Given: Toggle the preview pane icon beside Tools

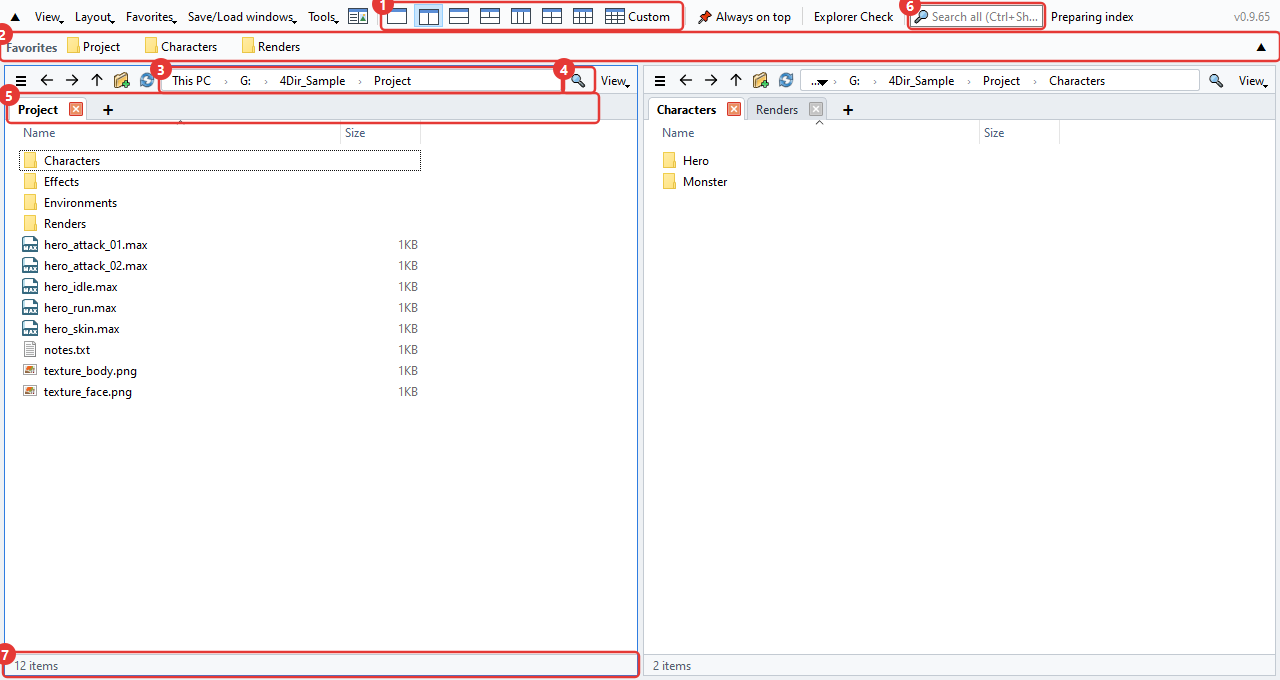Looking at the screenshot, I should click(358, 16).
